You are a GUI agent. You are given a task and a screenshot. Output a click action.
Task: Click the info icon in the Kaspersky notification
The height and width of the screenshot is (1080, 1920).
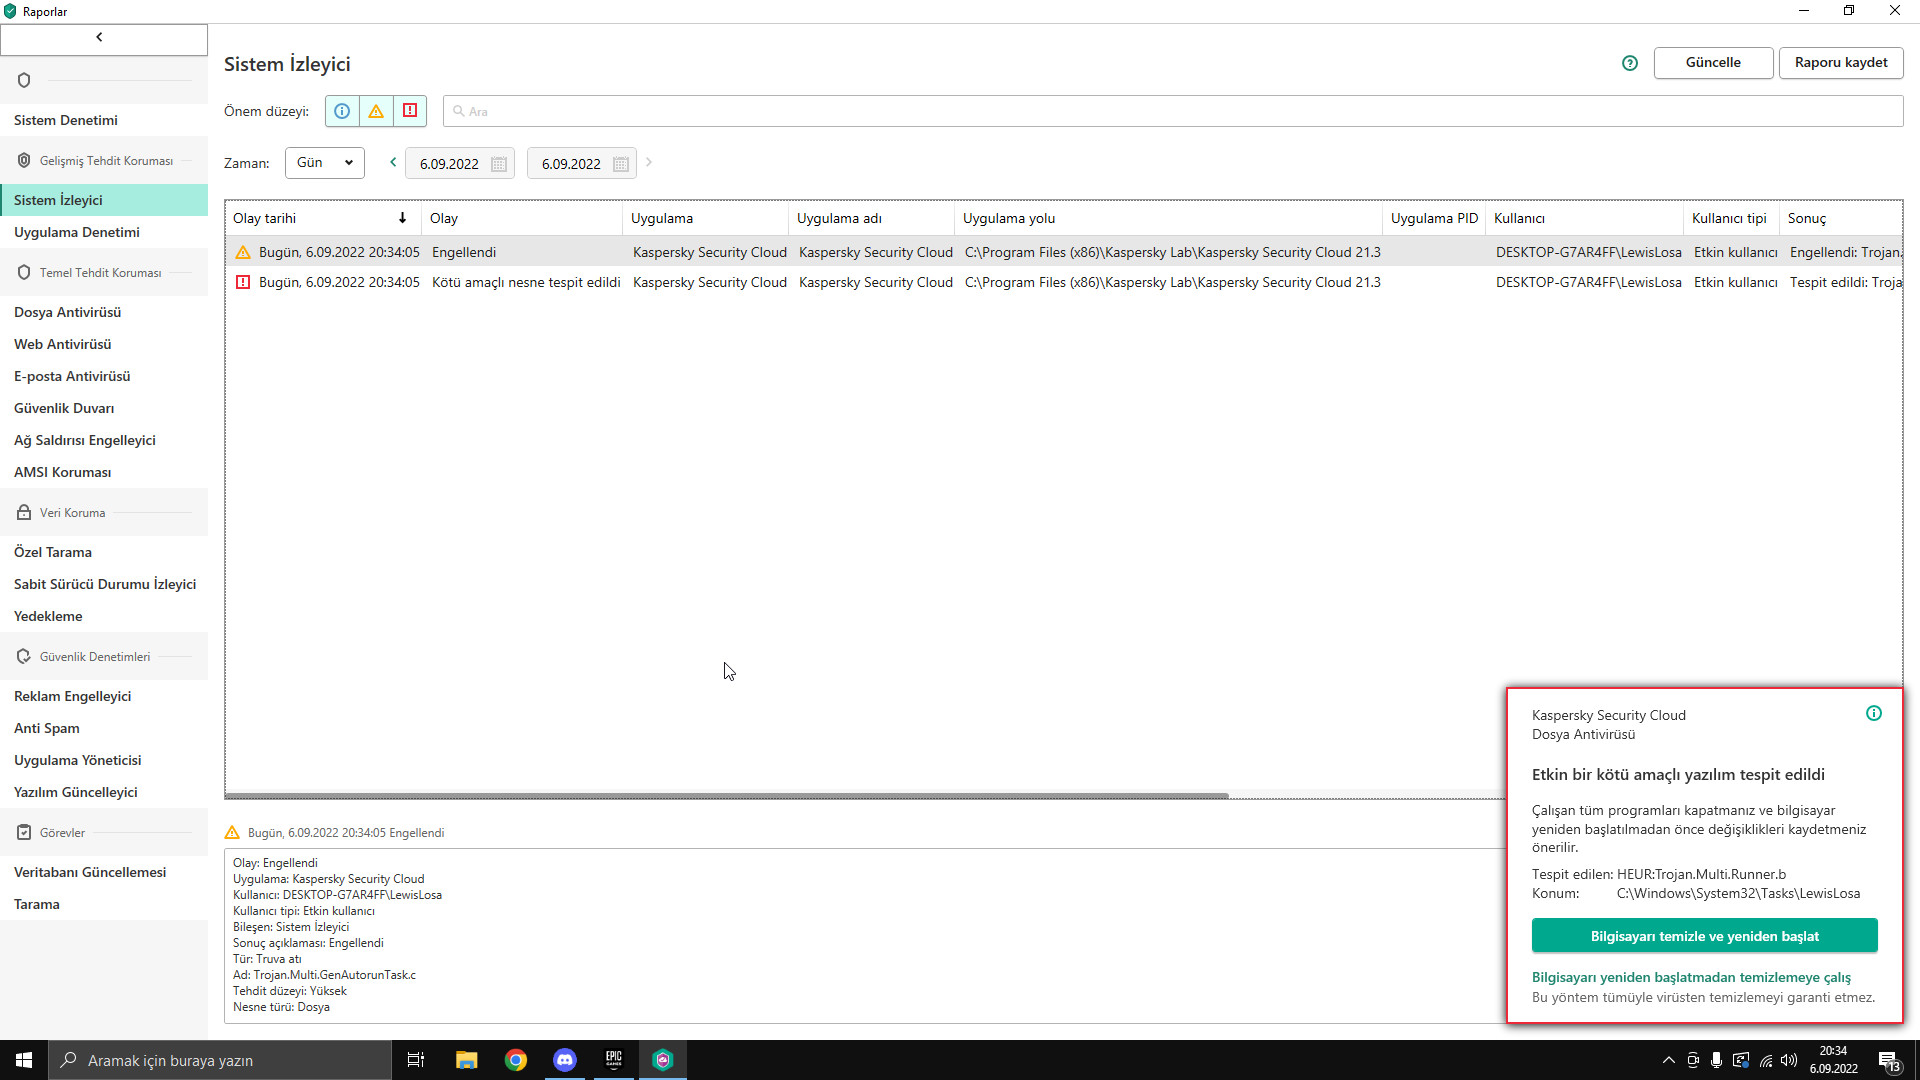[1874, 713]
